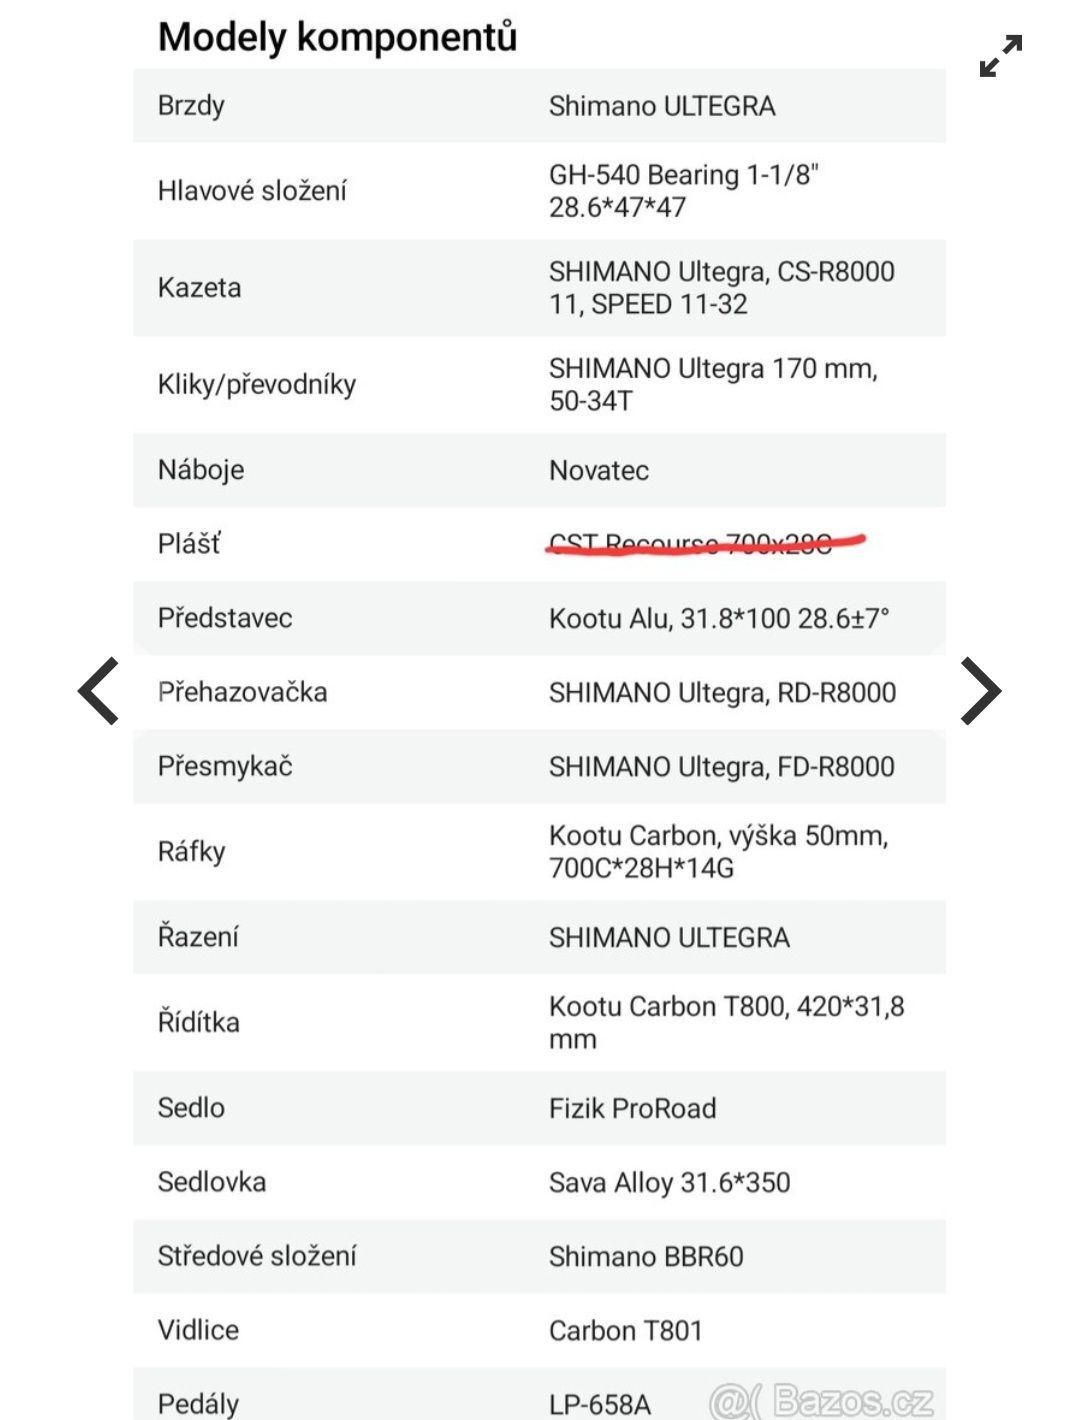Click the Shimano BBR60 bottom bracket value
This screenshot has height=1420, width=1080.
click(x=646, y=1257)
